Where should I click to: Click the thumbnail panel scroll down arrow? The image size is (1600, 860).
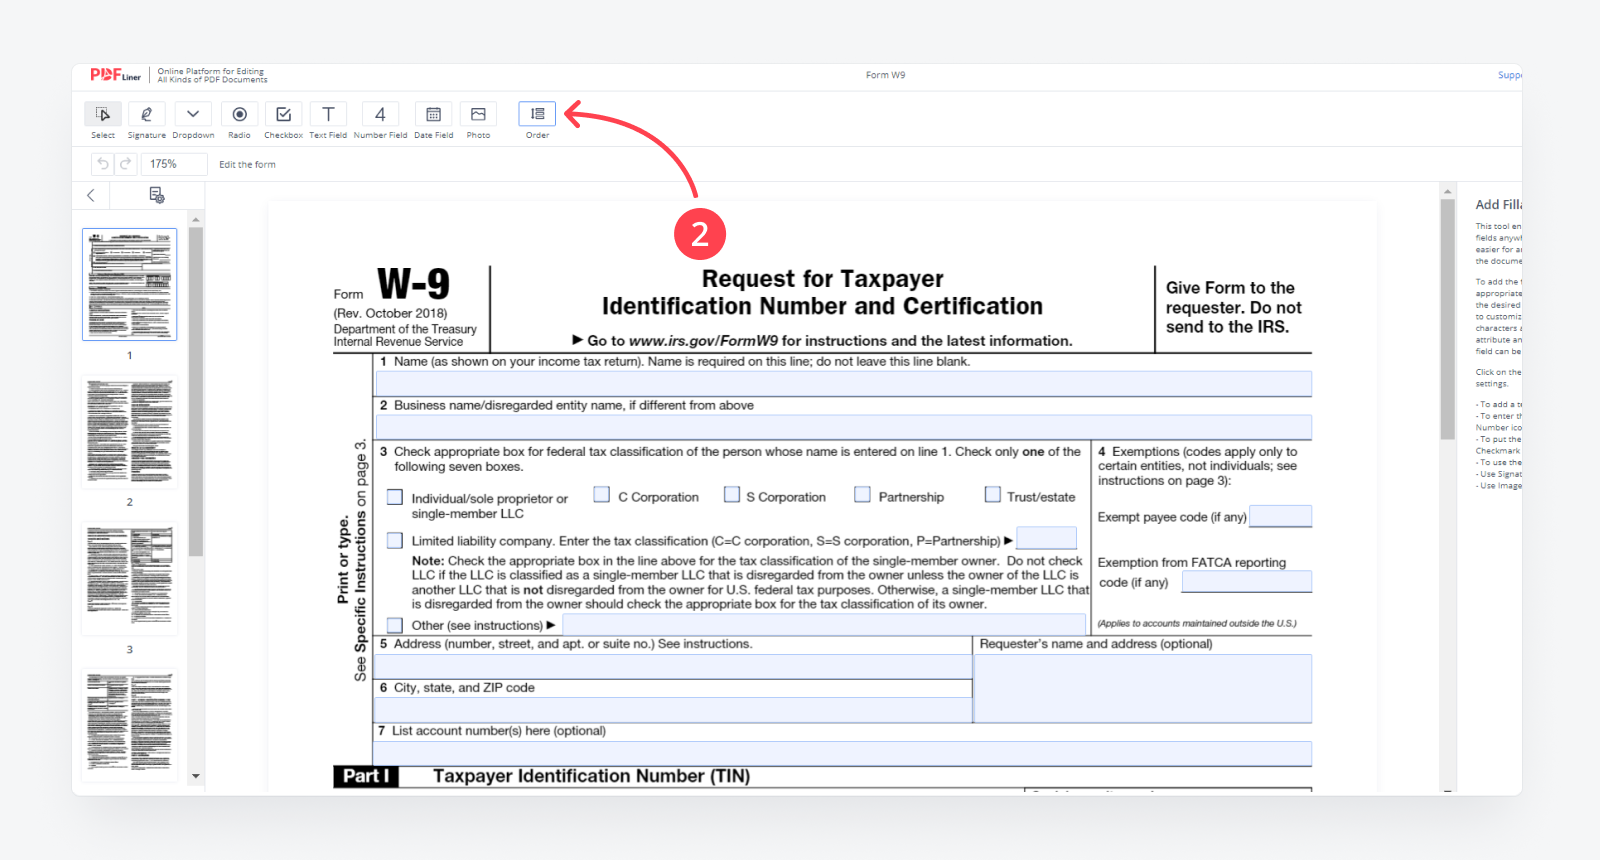pos(196,776)
